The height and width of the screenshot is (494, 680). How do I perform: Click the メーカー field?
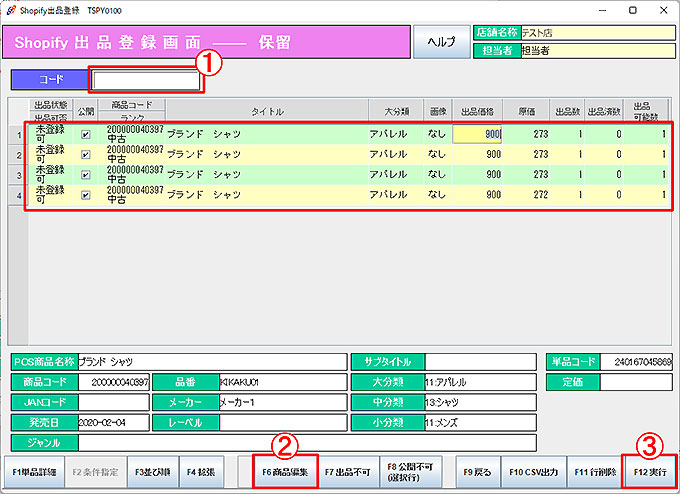pos(283,402)
